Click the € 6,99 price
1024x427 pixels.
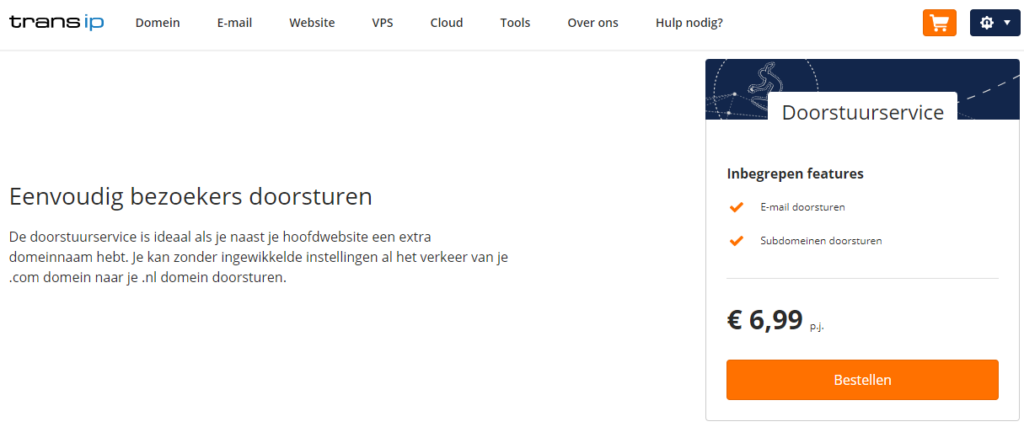(x=765, y=320)
